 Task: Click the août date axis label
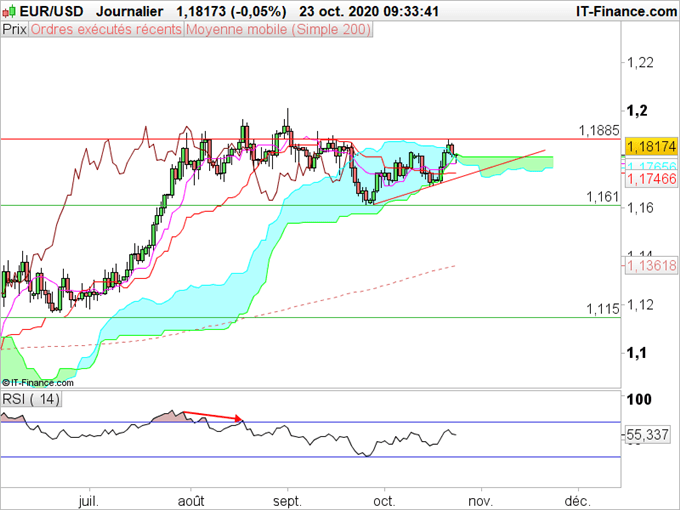click(x=191, y=501)
